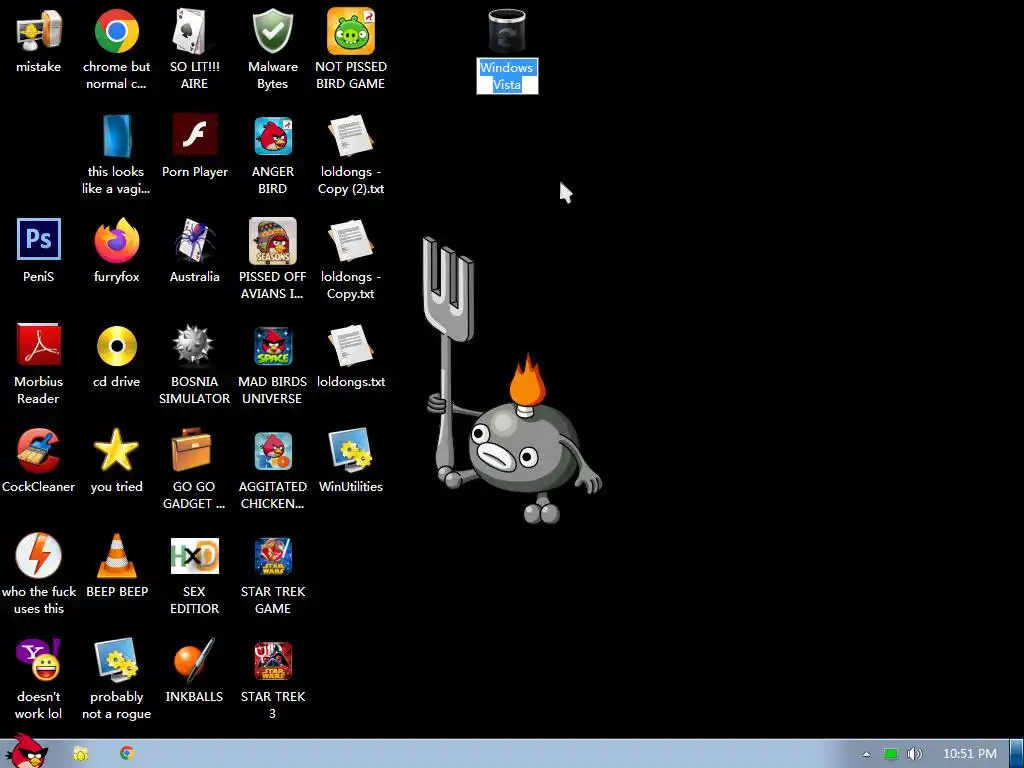The height and width of the screenshot is (768, 1024).
Task: Open the folder icon pinned on the taskbar
Action: (x=80, y=754)
